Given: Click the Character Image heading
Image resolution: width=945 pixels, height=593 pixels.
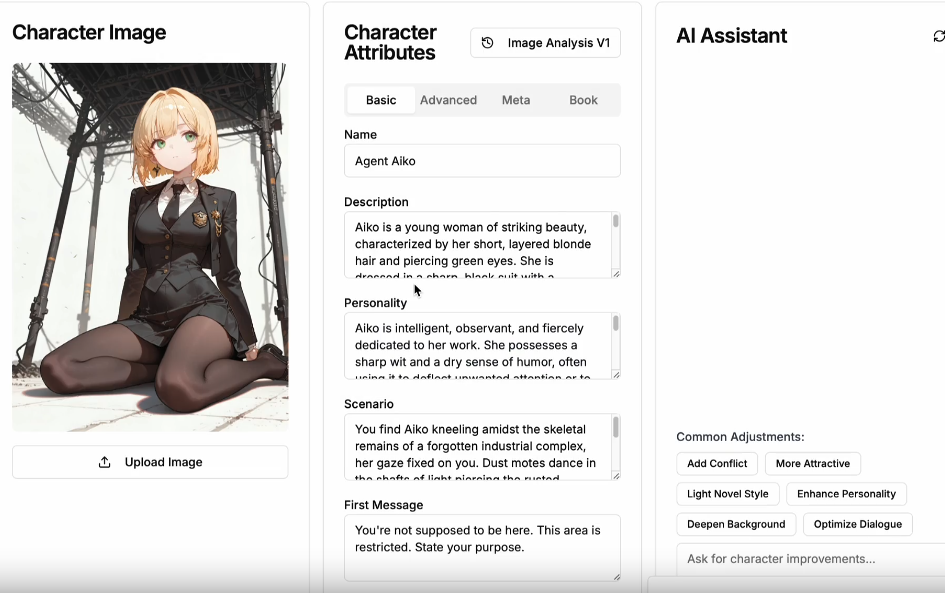Looking at the screenshot, I should coord(89,33).
